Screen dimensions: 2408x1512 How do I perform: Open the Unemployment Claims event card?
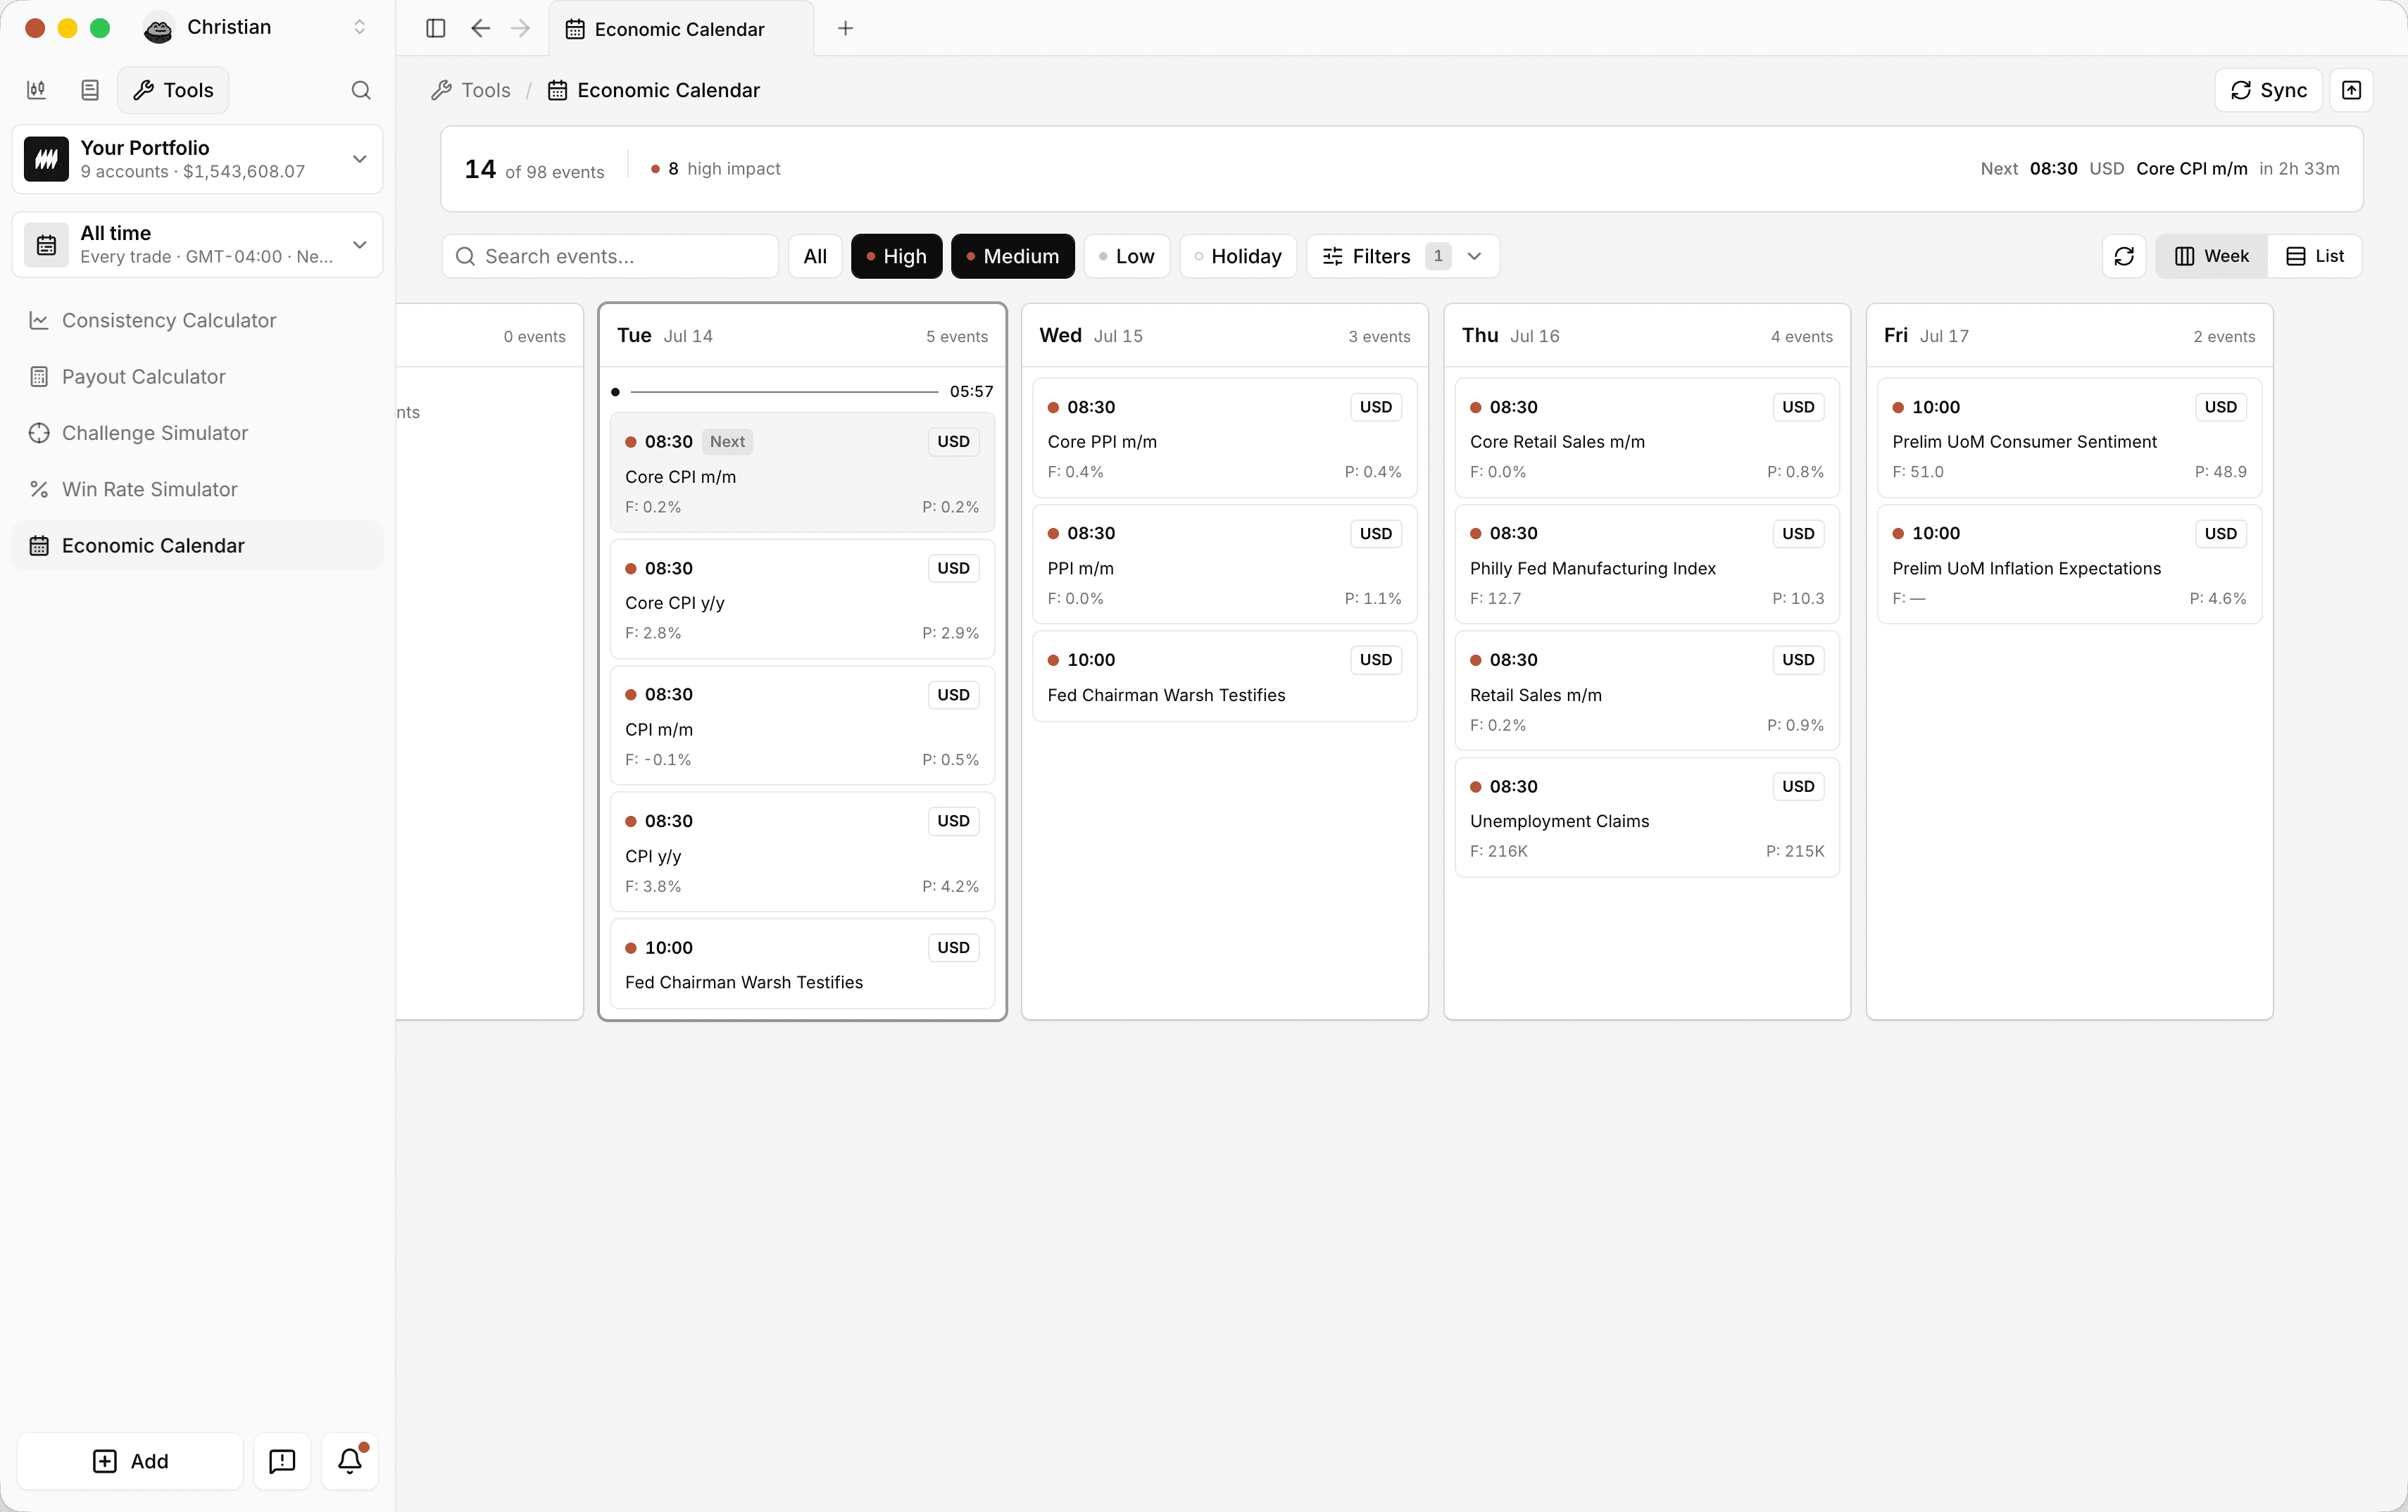[1647, 818]
